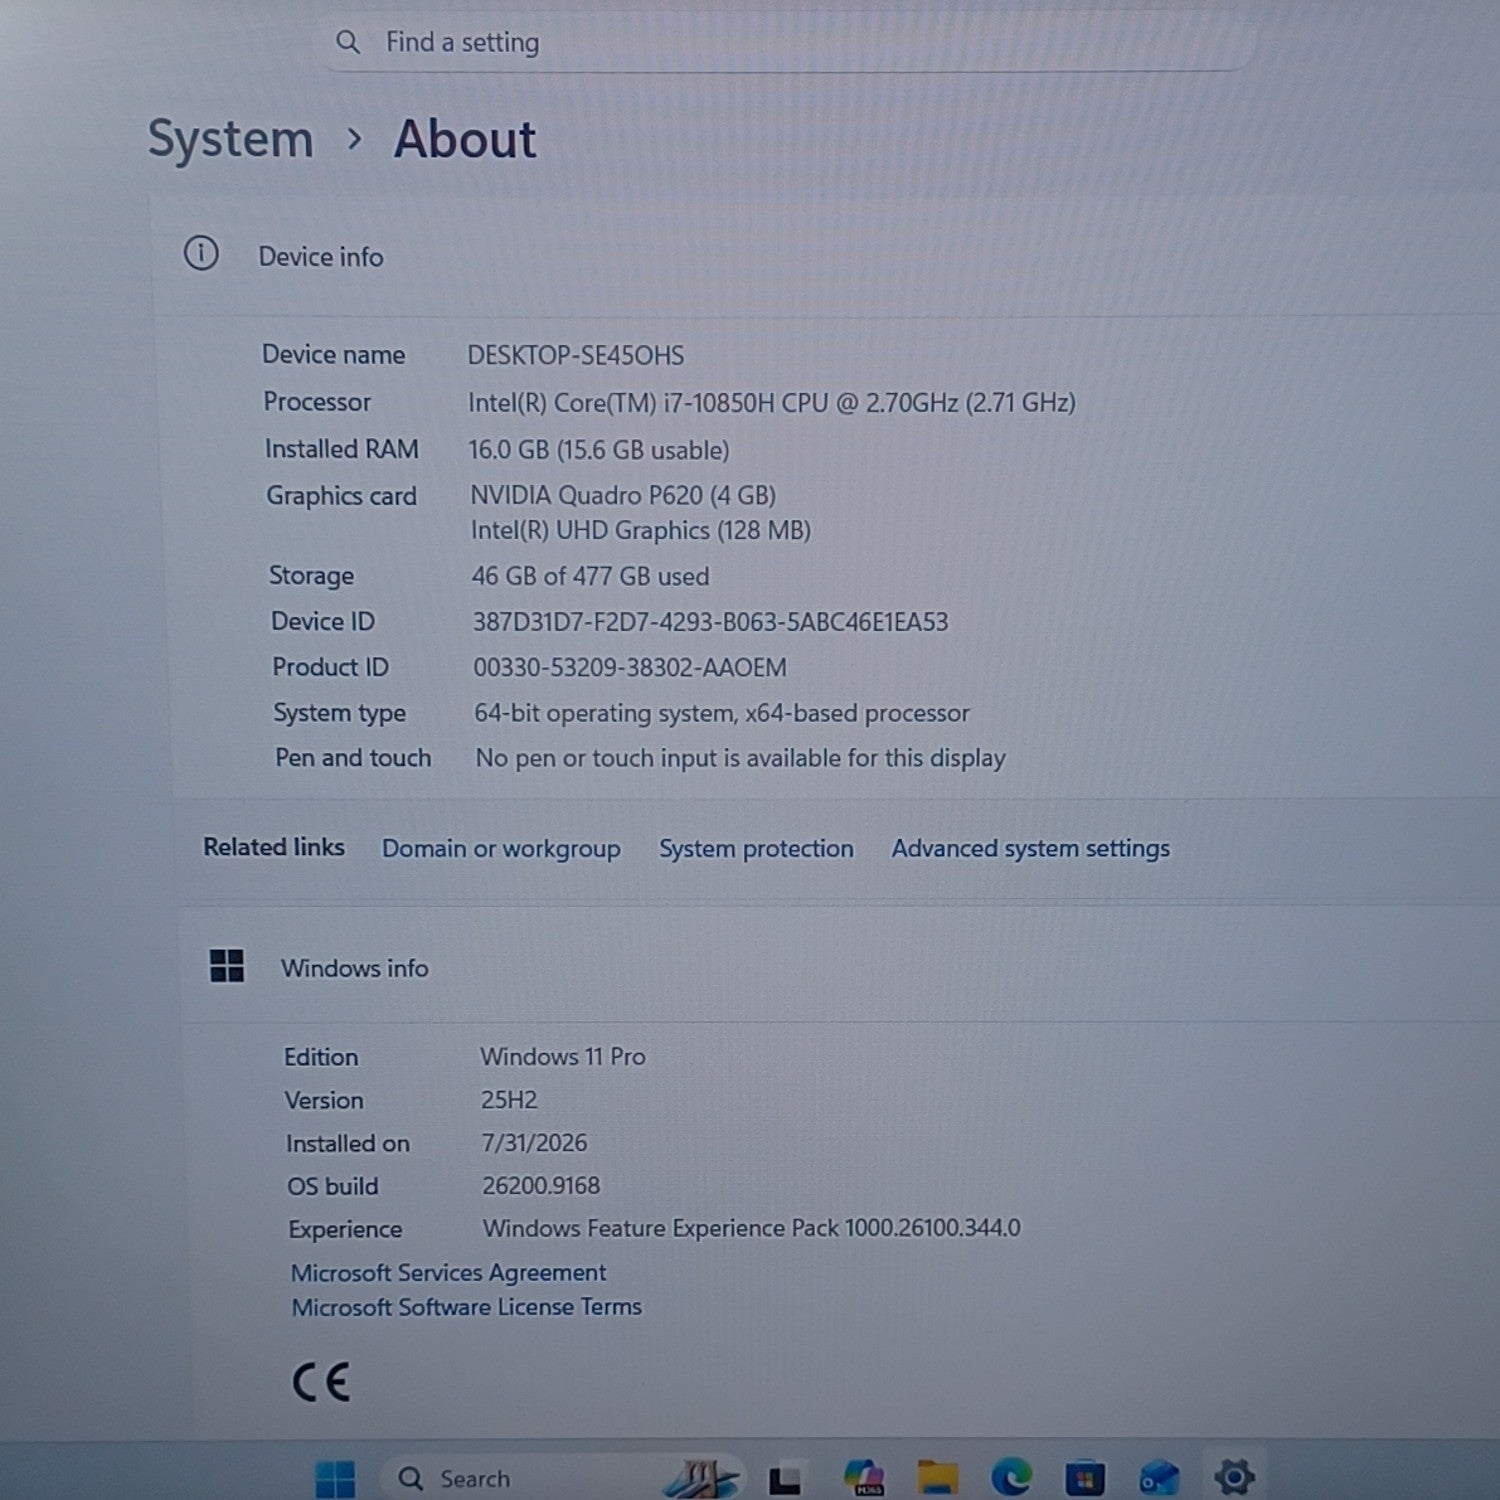The height and width of the screenshot is (1500, 1500).
Task: Click the installed on date 7/31/2026
Action: tap(534, 1143)
